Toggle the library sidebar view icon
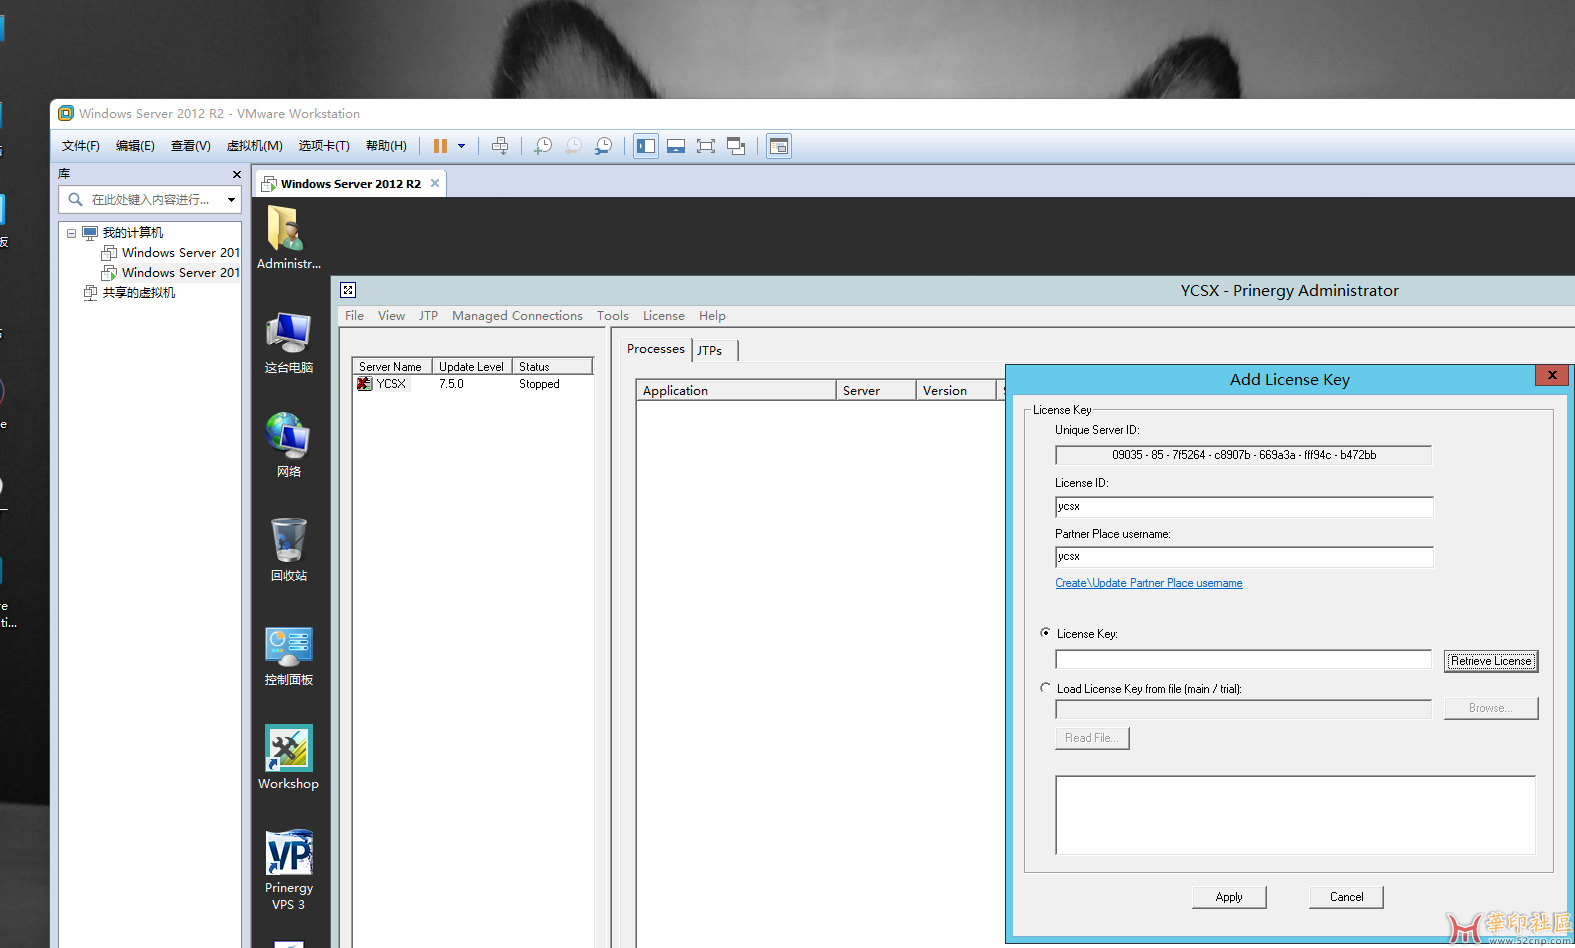Screen dimensions: 1575x948 646,146
